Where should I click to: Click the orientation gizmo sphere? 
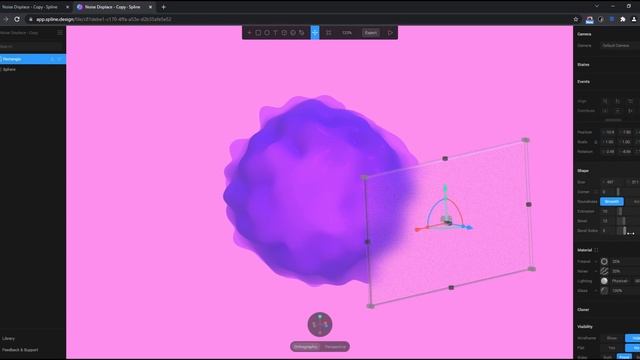pyautogui.click(x=320, y=324)
